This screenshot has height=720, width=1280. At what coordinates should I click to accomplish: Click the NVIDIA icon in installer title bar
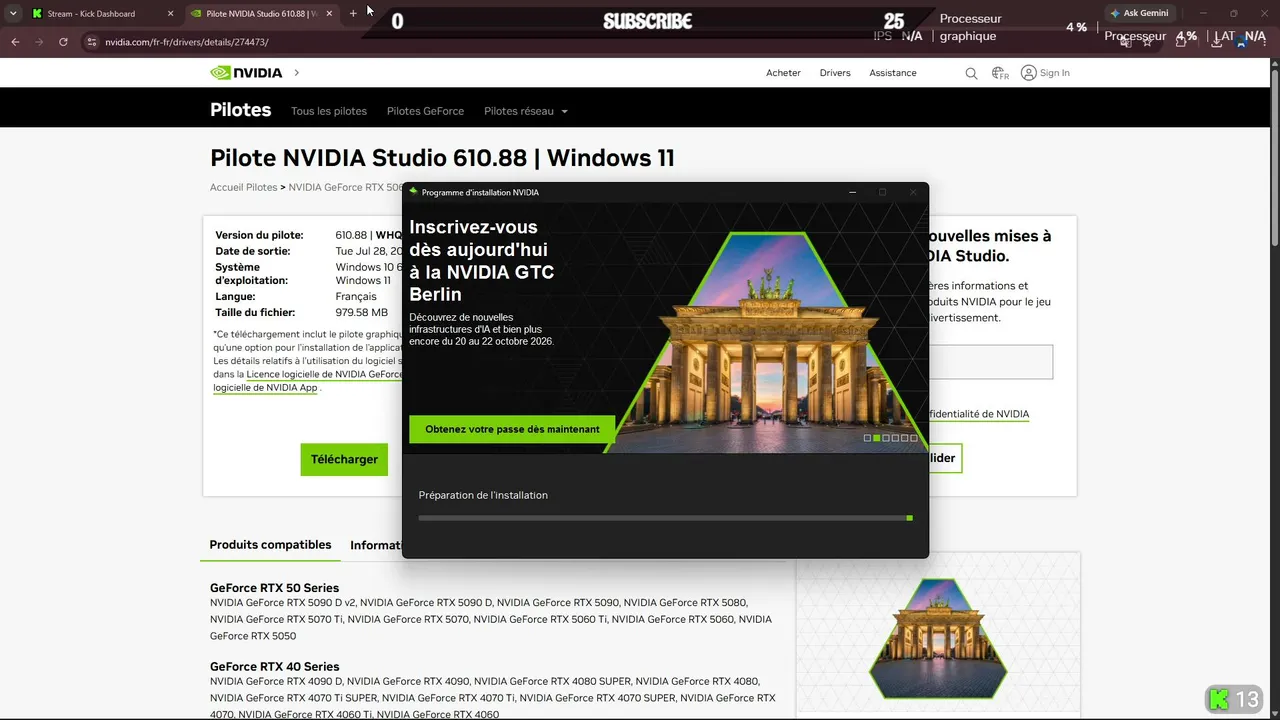coord(413,192)
